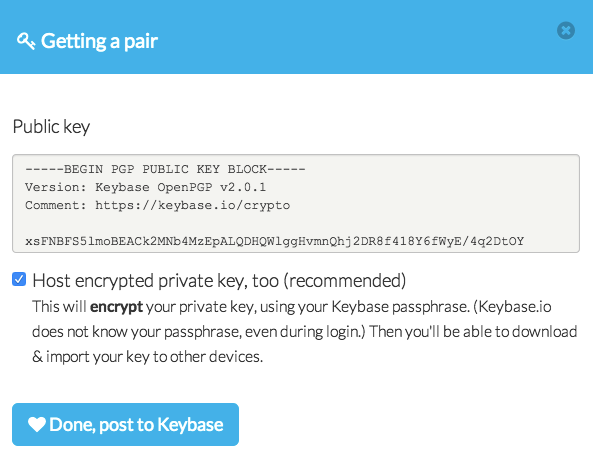Click Done, post to Keybase button
Image resolution: width=599 pixels, height=464 pixels.
pyautogui.click(x=125, y=424)
